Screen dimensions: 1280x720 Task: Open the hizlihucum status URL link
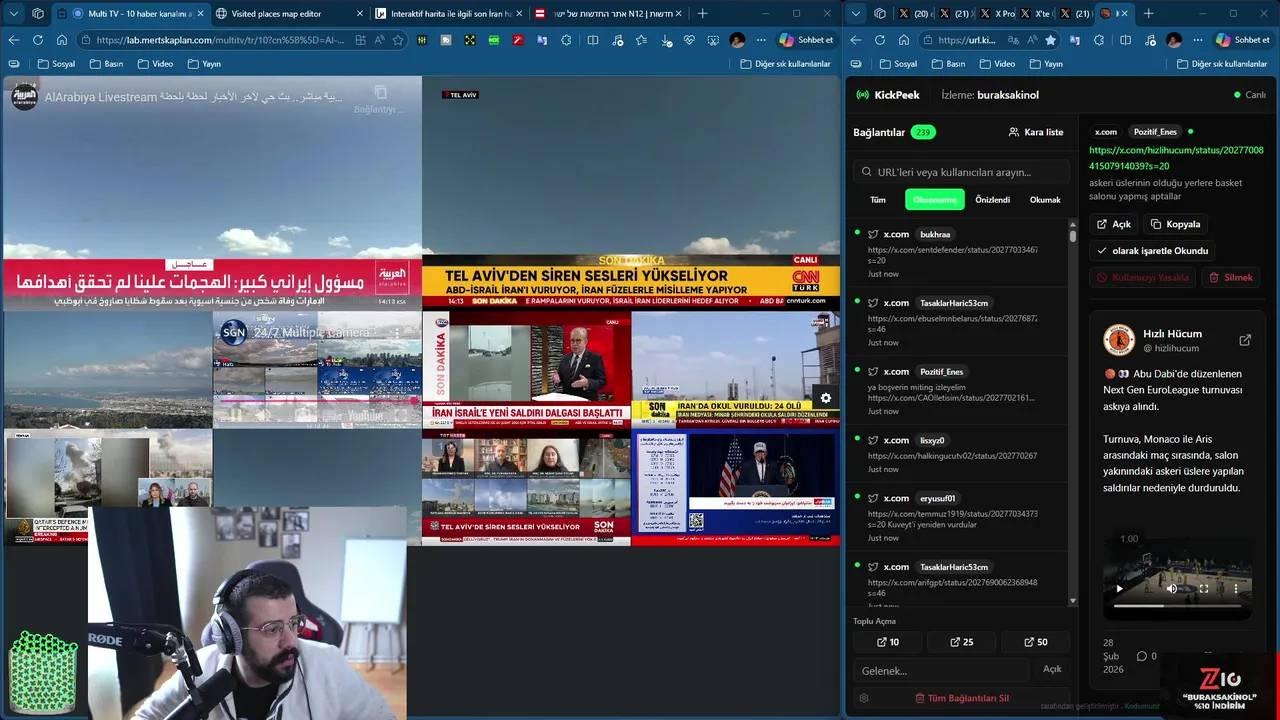1176,158
